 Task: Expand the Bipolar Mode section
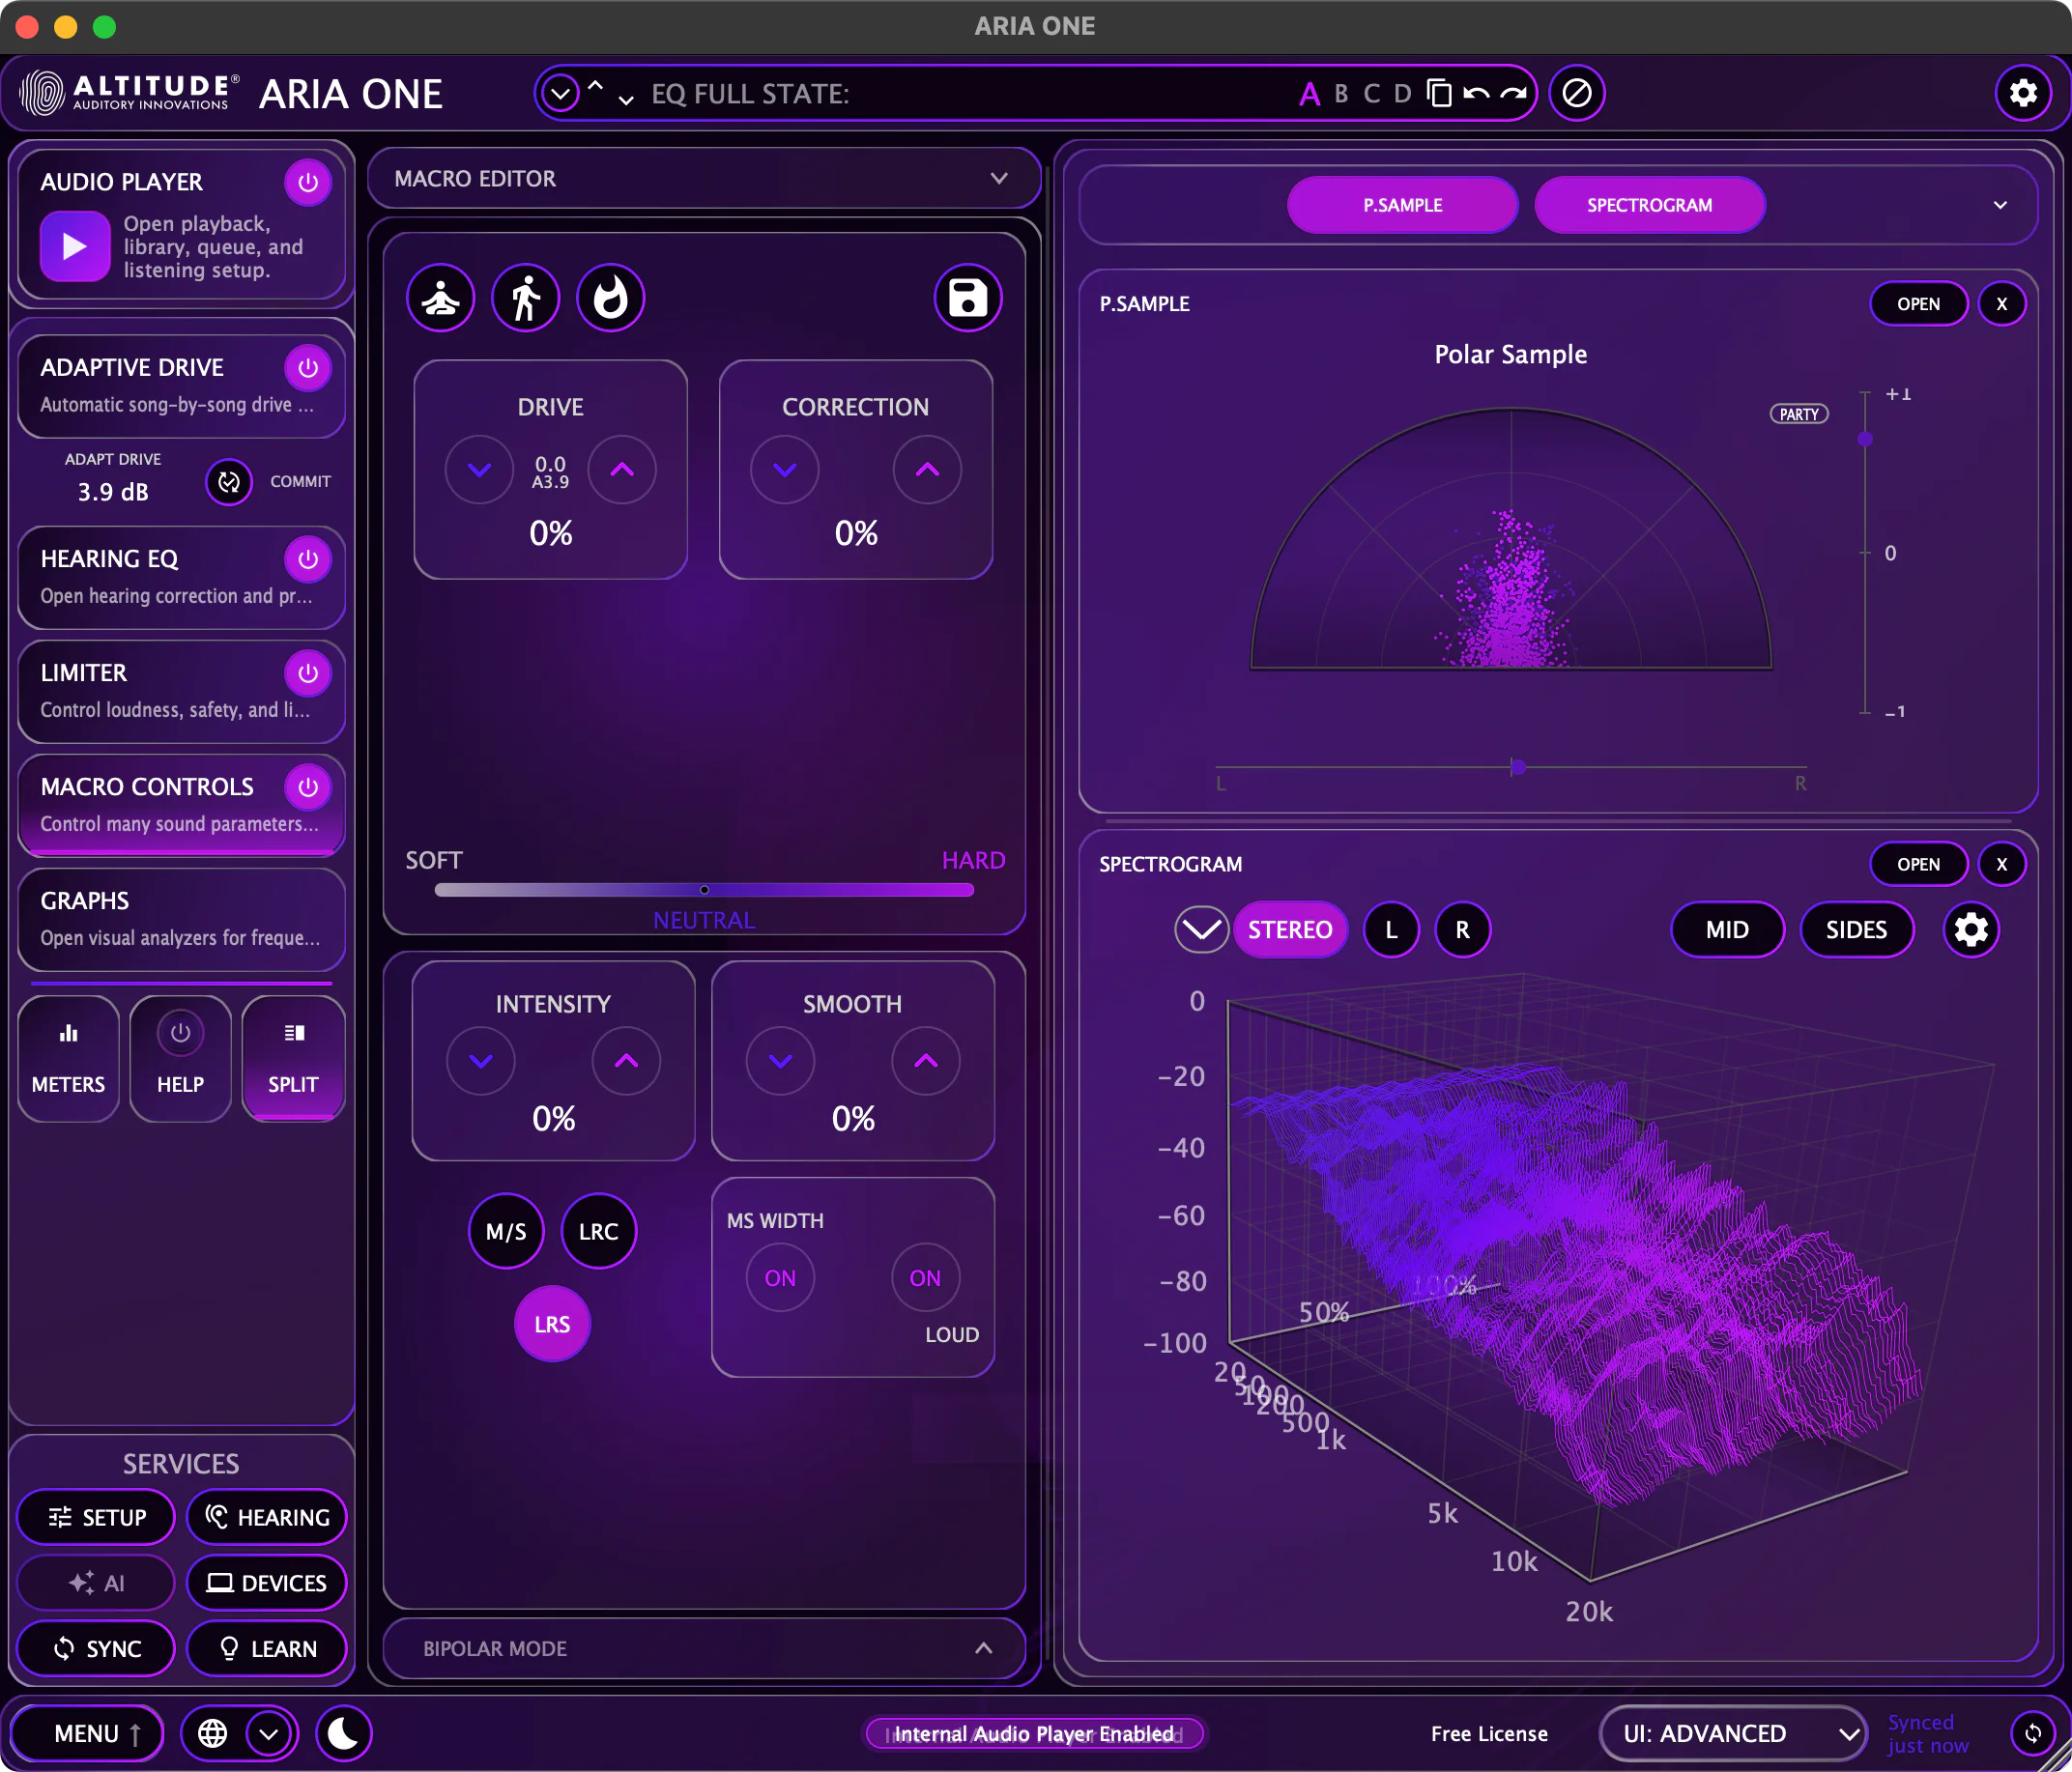[704, 1648]
